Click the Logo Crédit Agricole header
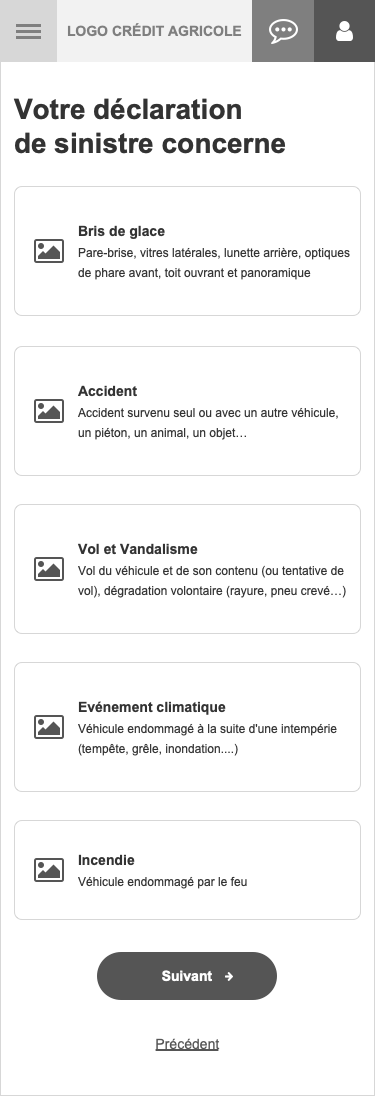Viewport: 375px width, 1096px height. pos(154,31)
